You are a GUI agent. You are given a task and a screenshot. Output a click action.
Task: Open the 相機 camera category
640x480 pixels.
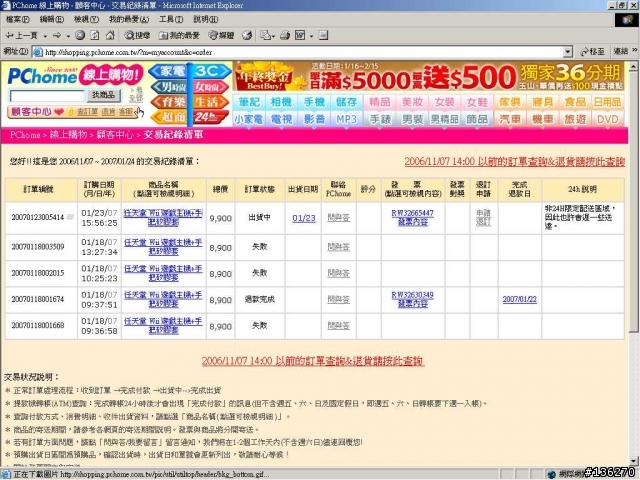282,102
